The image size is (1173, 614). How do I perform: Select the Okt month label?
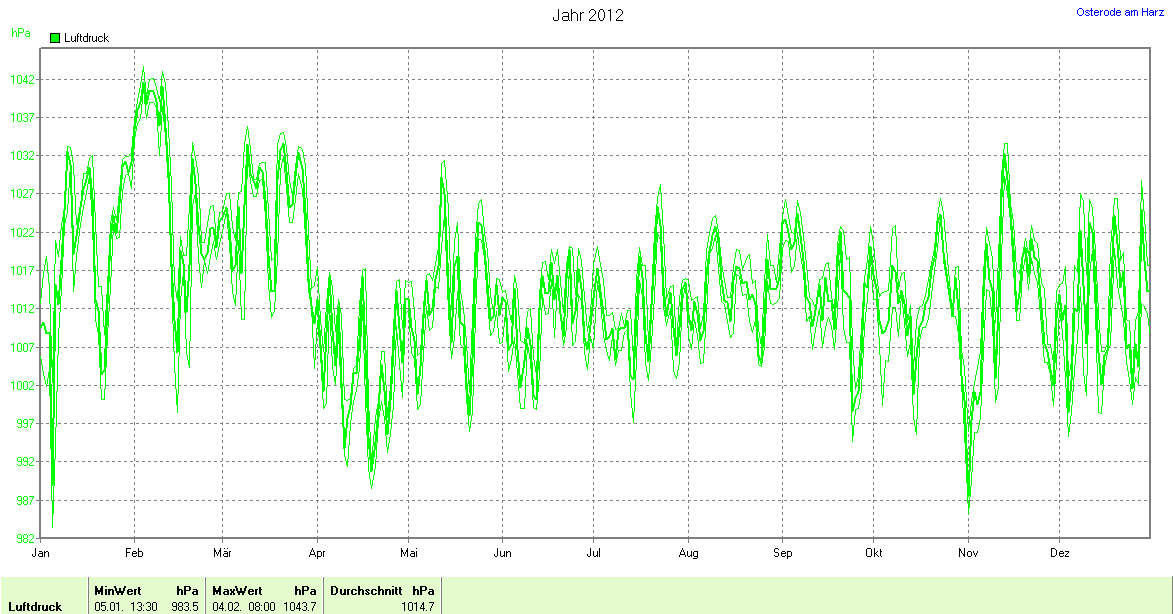[x=874, y=552]
